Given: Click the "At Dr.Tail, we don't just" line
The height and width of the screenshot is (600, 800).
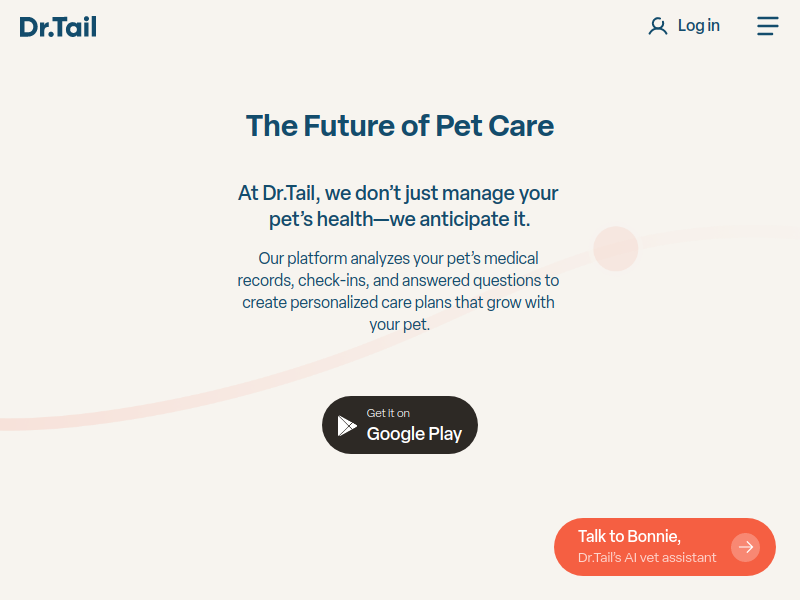Looking at the screenshot, I should tap(398, 193).
